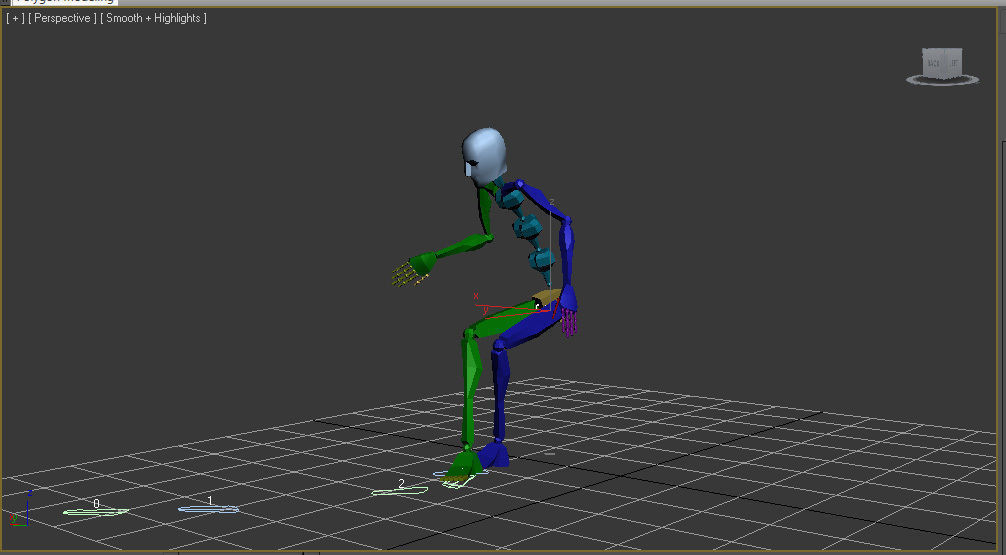
Task: Select footstep 2 on the grid
Action: 400,491
